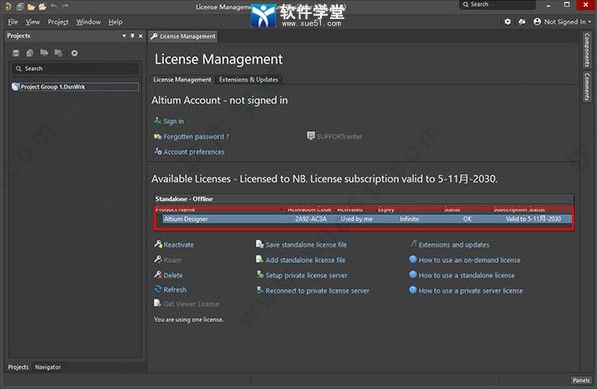
Task: Click the third Projects toolbar folder icon
Action: pos(44,53)
